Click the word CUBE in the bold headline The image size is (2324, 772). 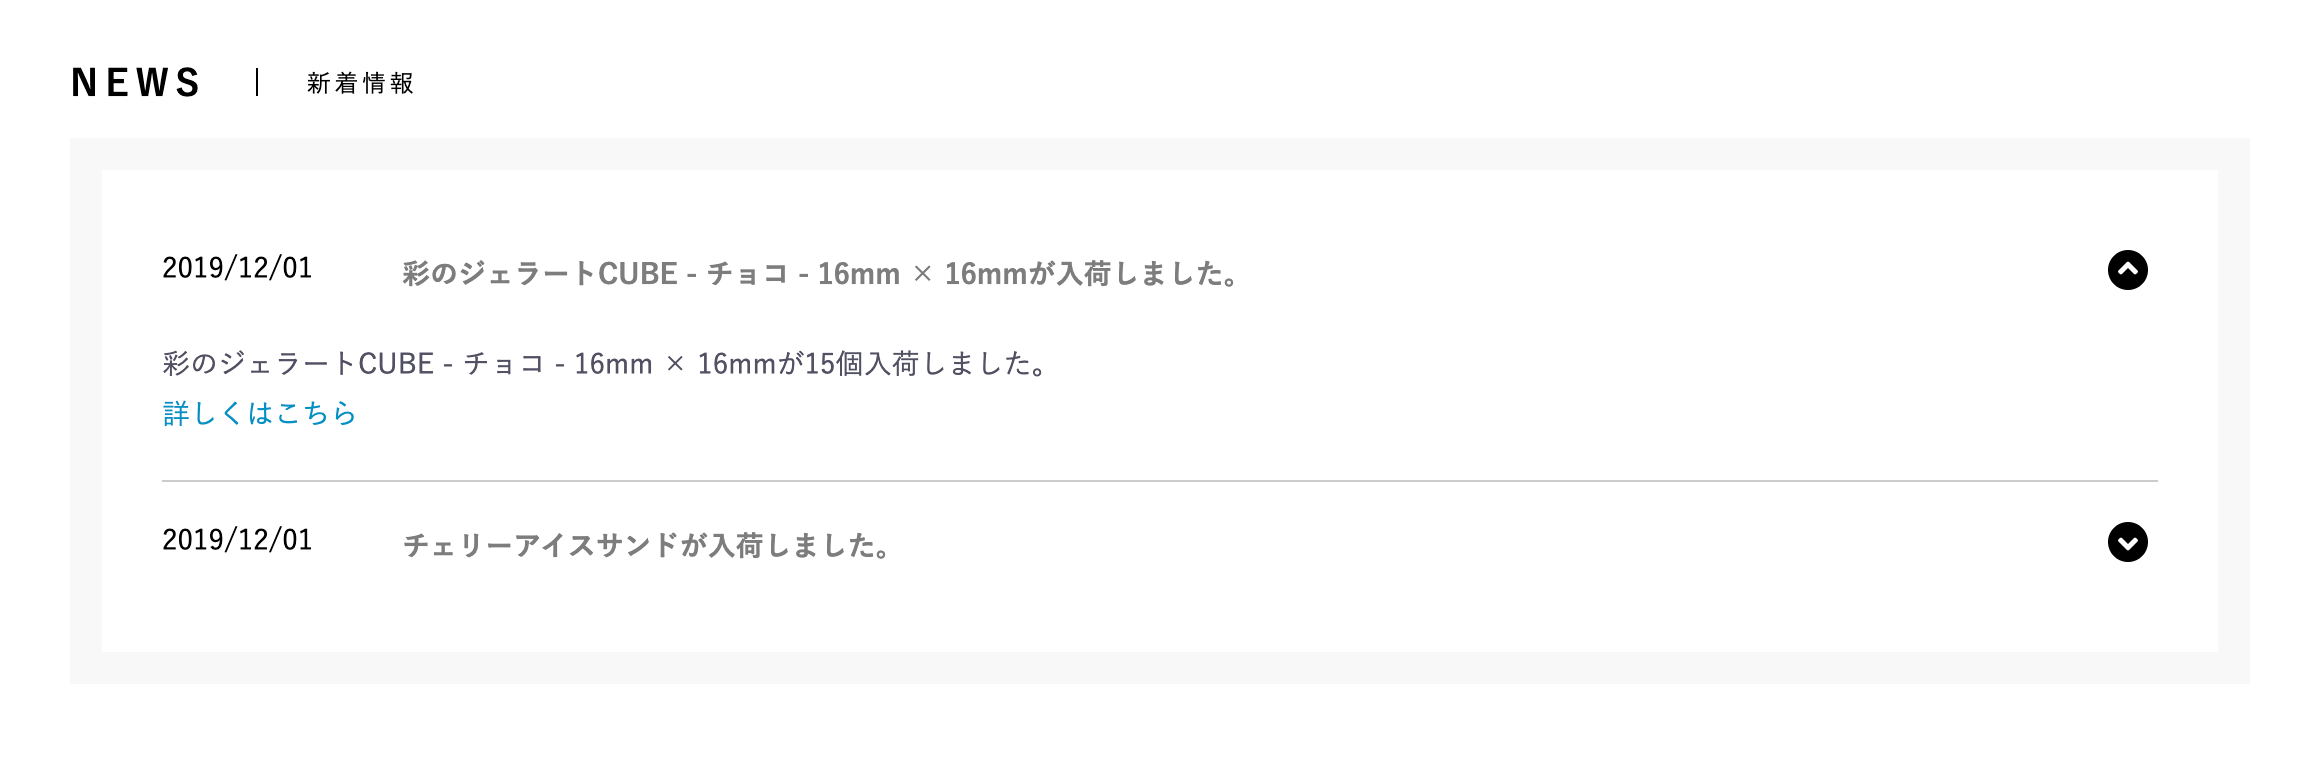638,273
